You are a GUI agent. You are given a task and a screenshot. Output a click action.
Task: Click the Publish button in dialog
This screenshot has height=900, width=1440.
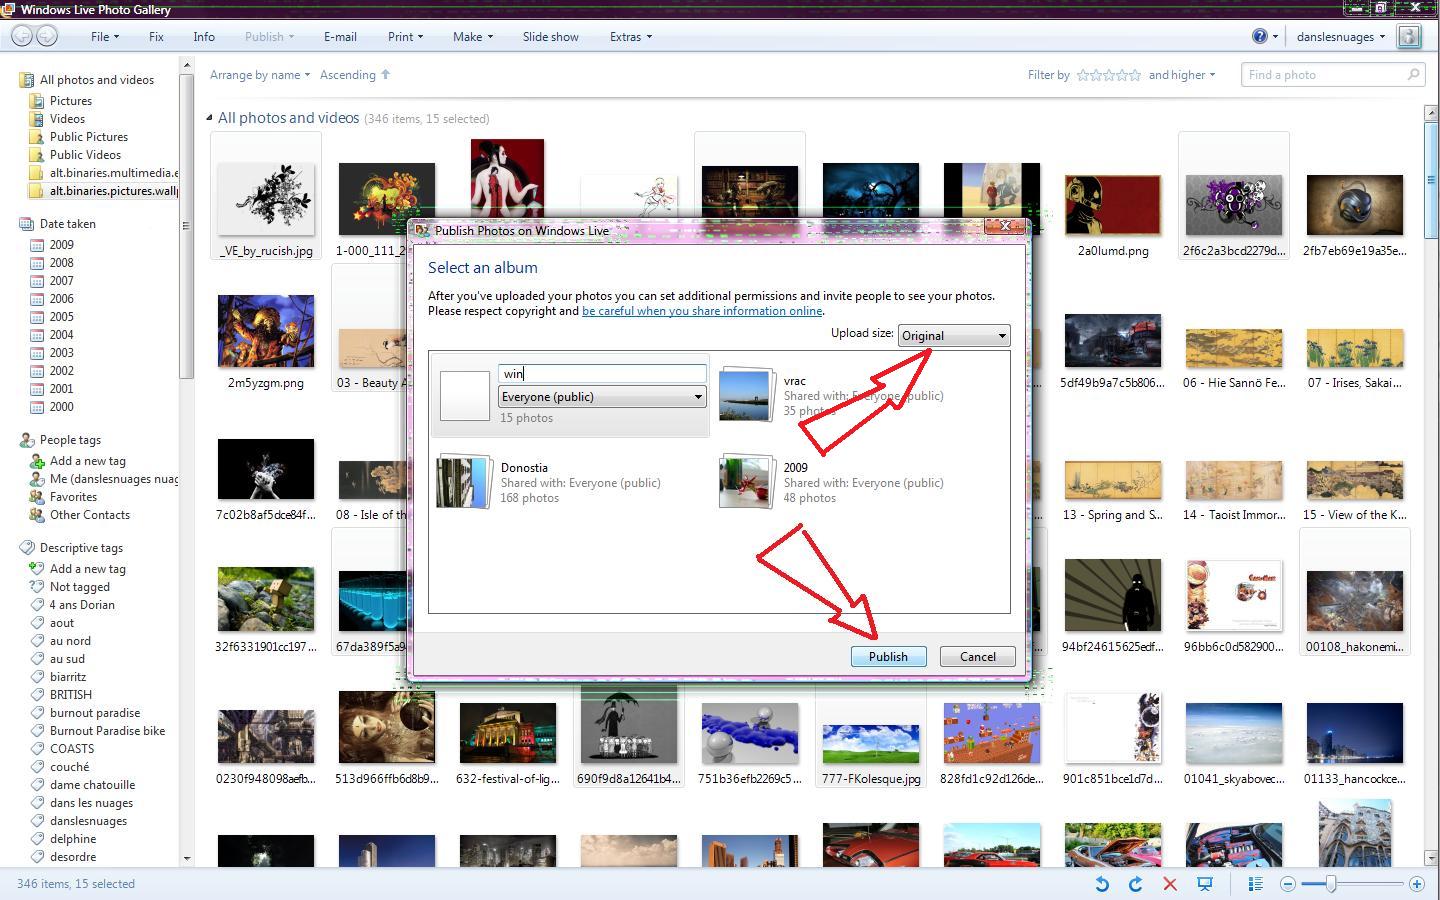point(888,657)
